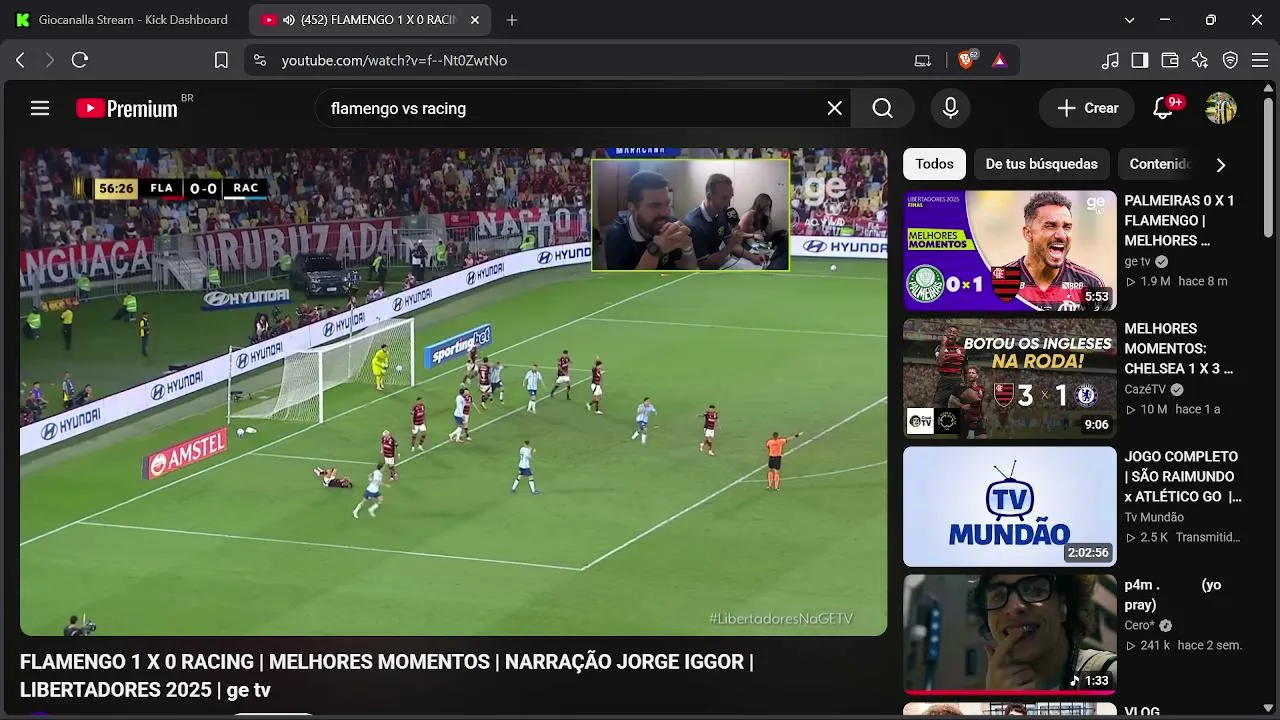Image resolution: width=1280 pixels, height=720 pixels.
Task: Run the search with the magnifier button
Action: tap(882, 108)
